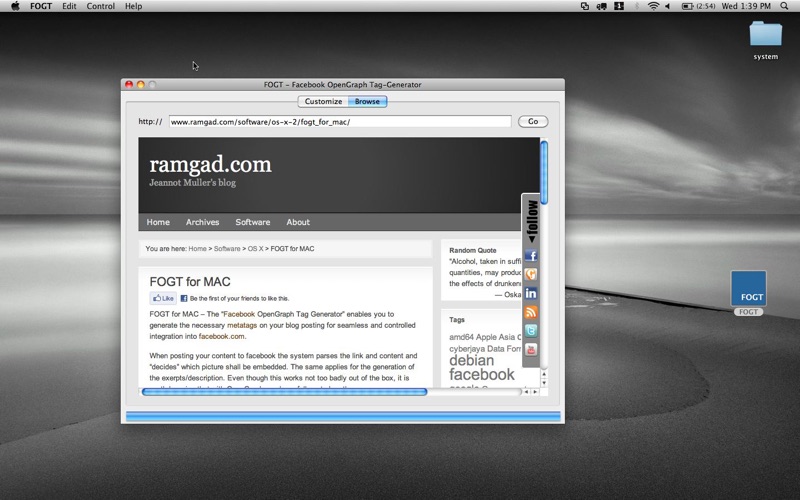The image size is (800, 500).
Task: Open the Edit menu
Action: [69, 6]
